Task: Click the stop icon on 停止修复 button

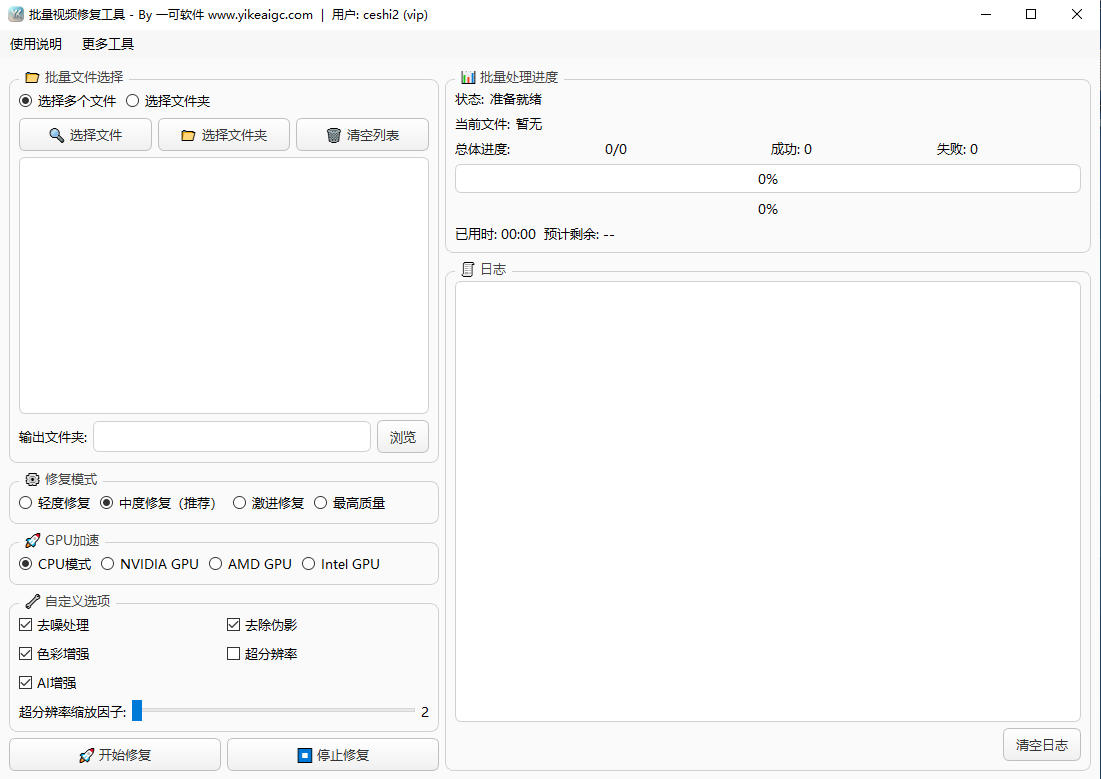Action: [x=304, y=754]
